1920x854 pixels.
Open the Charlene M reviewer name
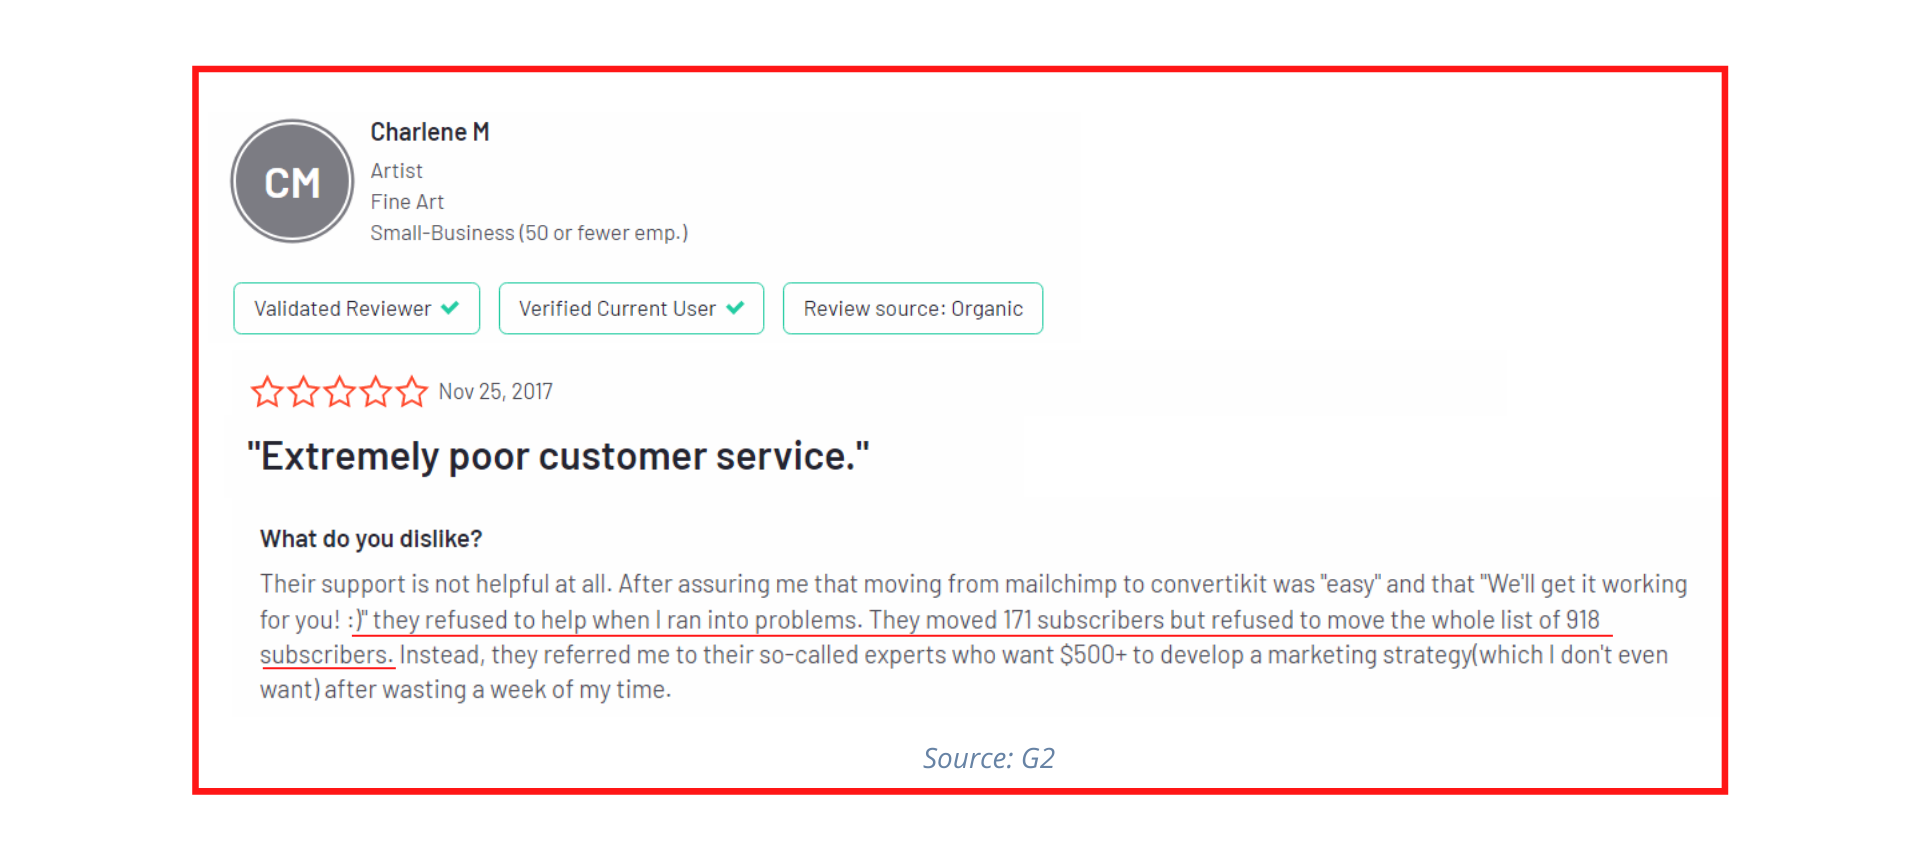click(x=430, y=132)
